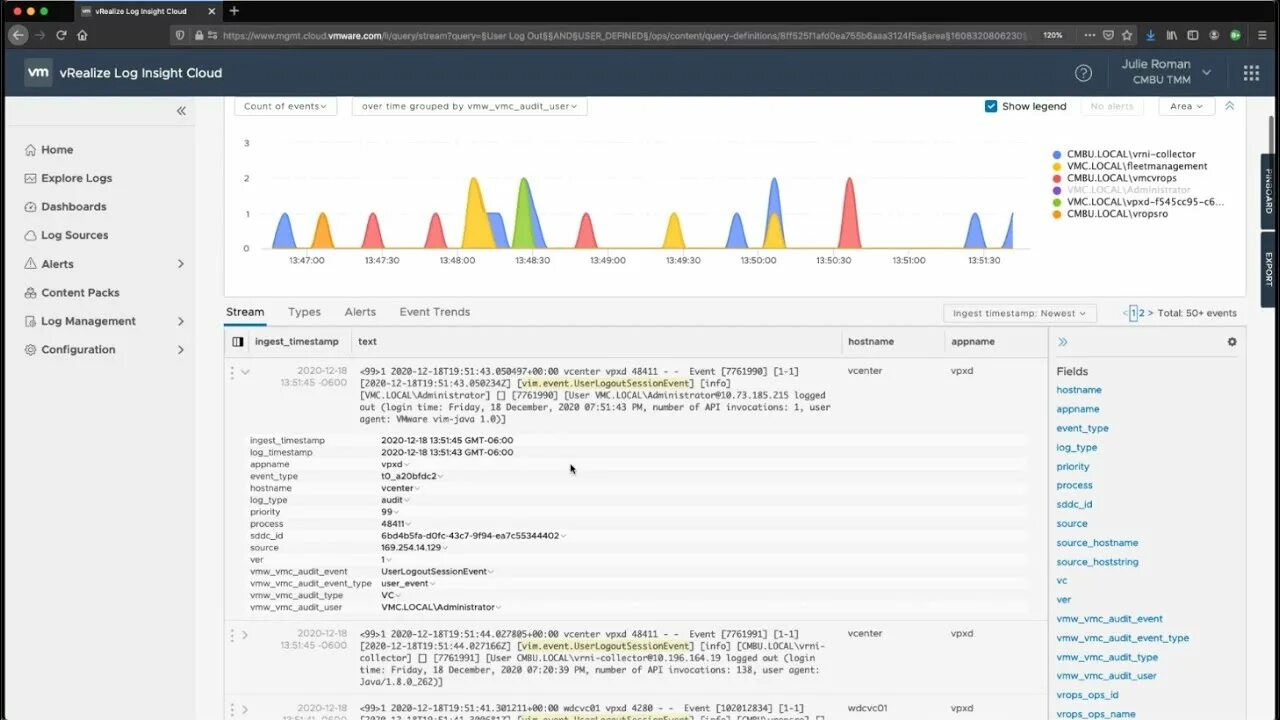The height and width of the screenshot is (720, 1280).
Task: Click the browser address bar URL
Action: coord(624,35)
